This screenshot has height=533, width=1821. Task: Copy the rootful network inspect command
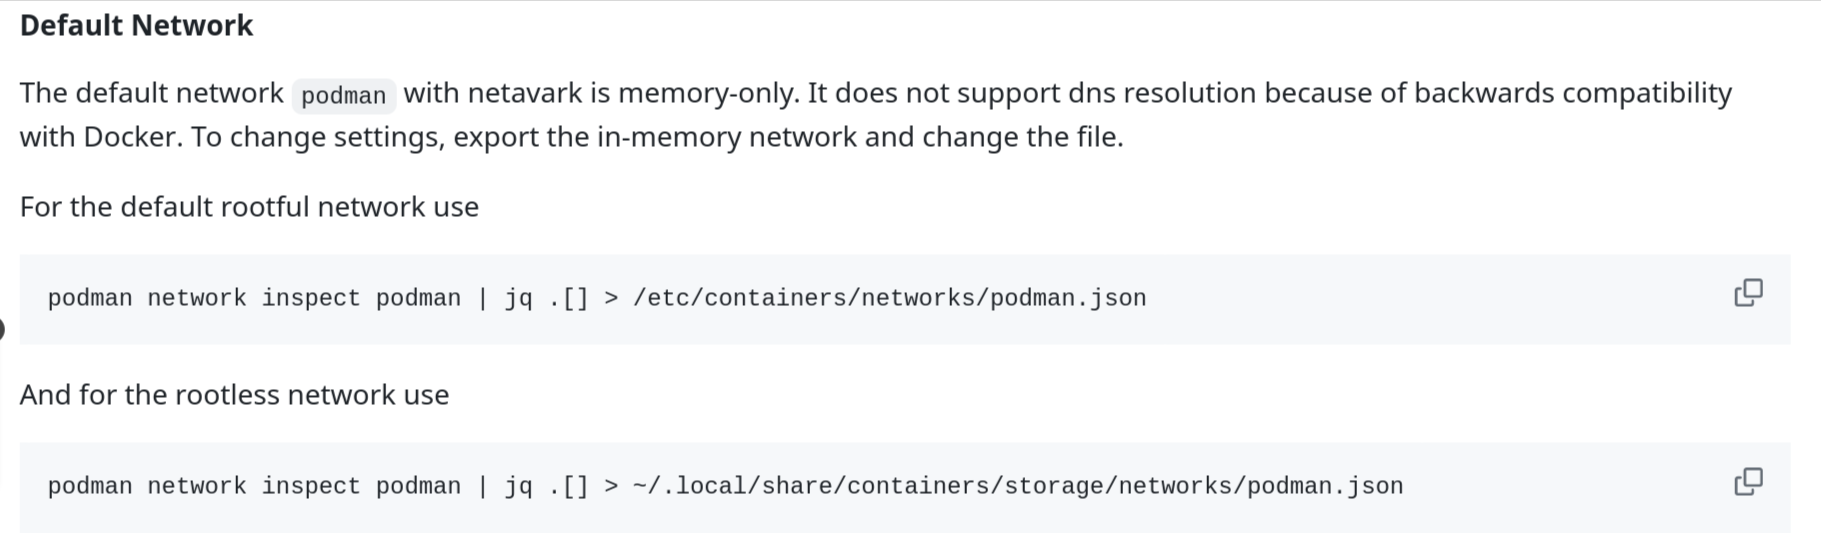coord(1747,293)
